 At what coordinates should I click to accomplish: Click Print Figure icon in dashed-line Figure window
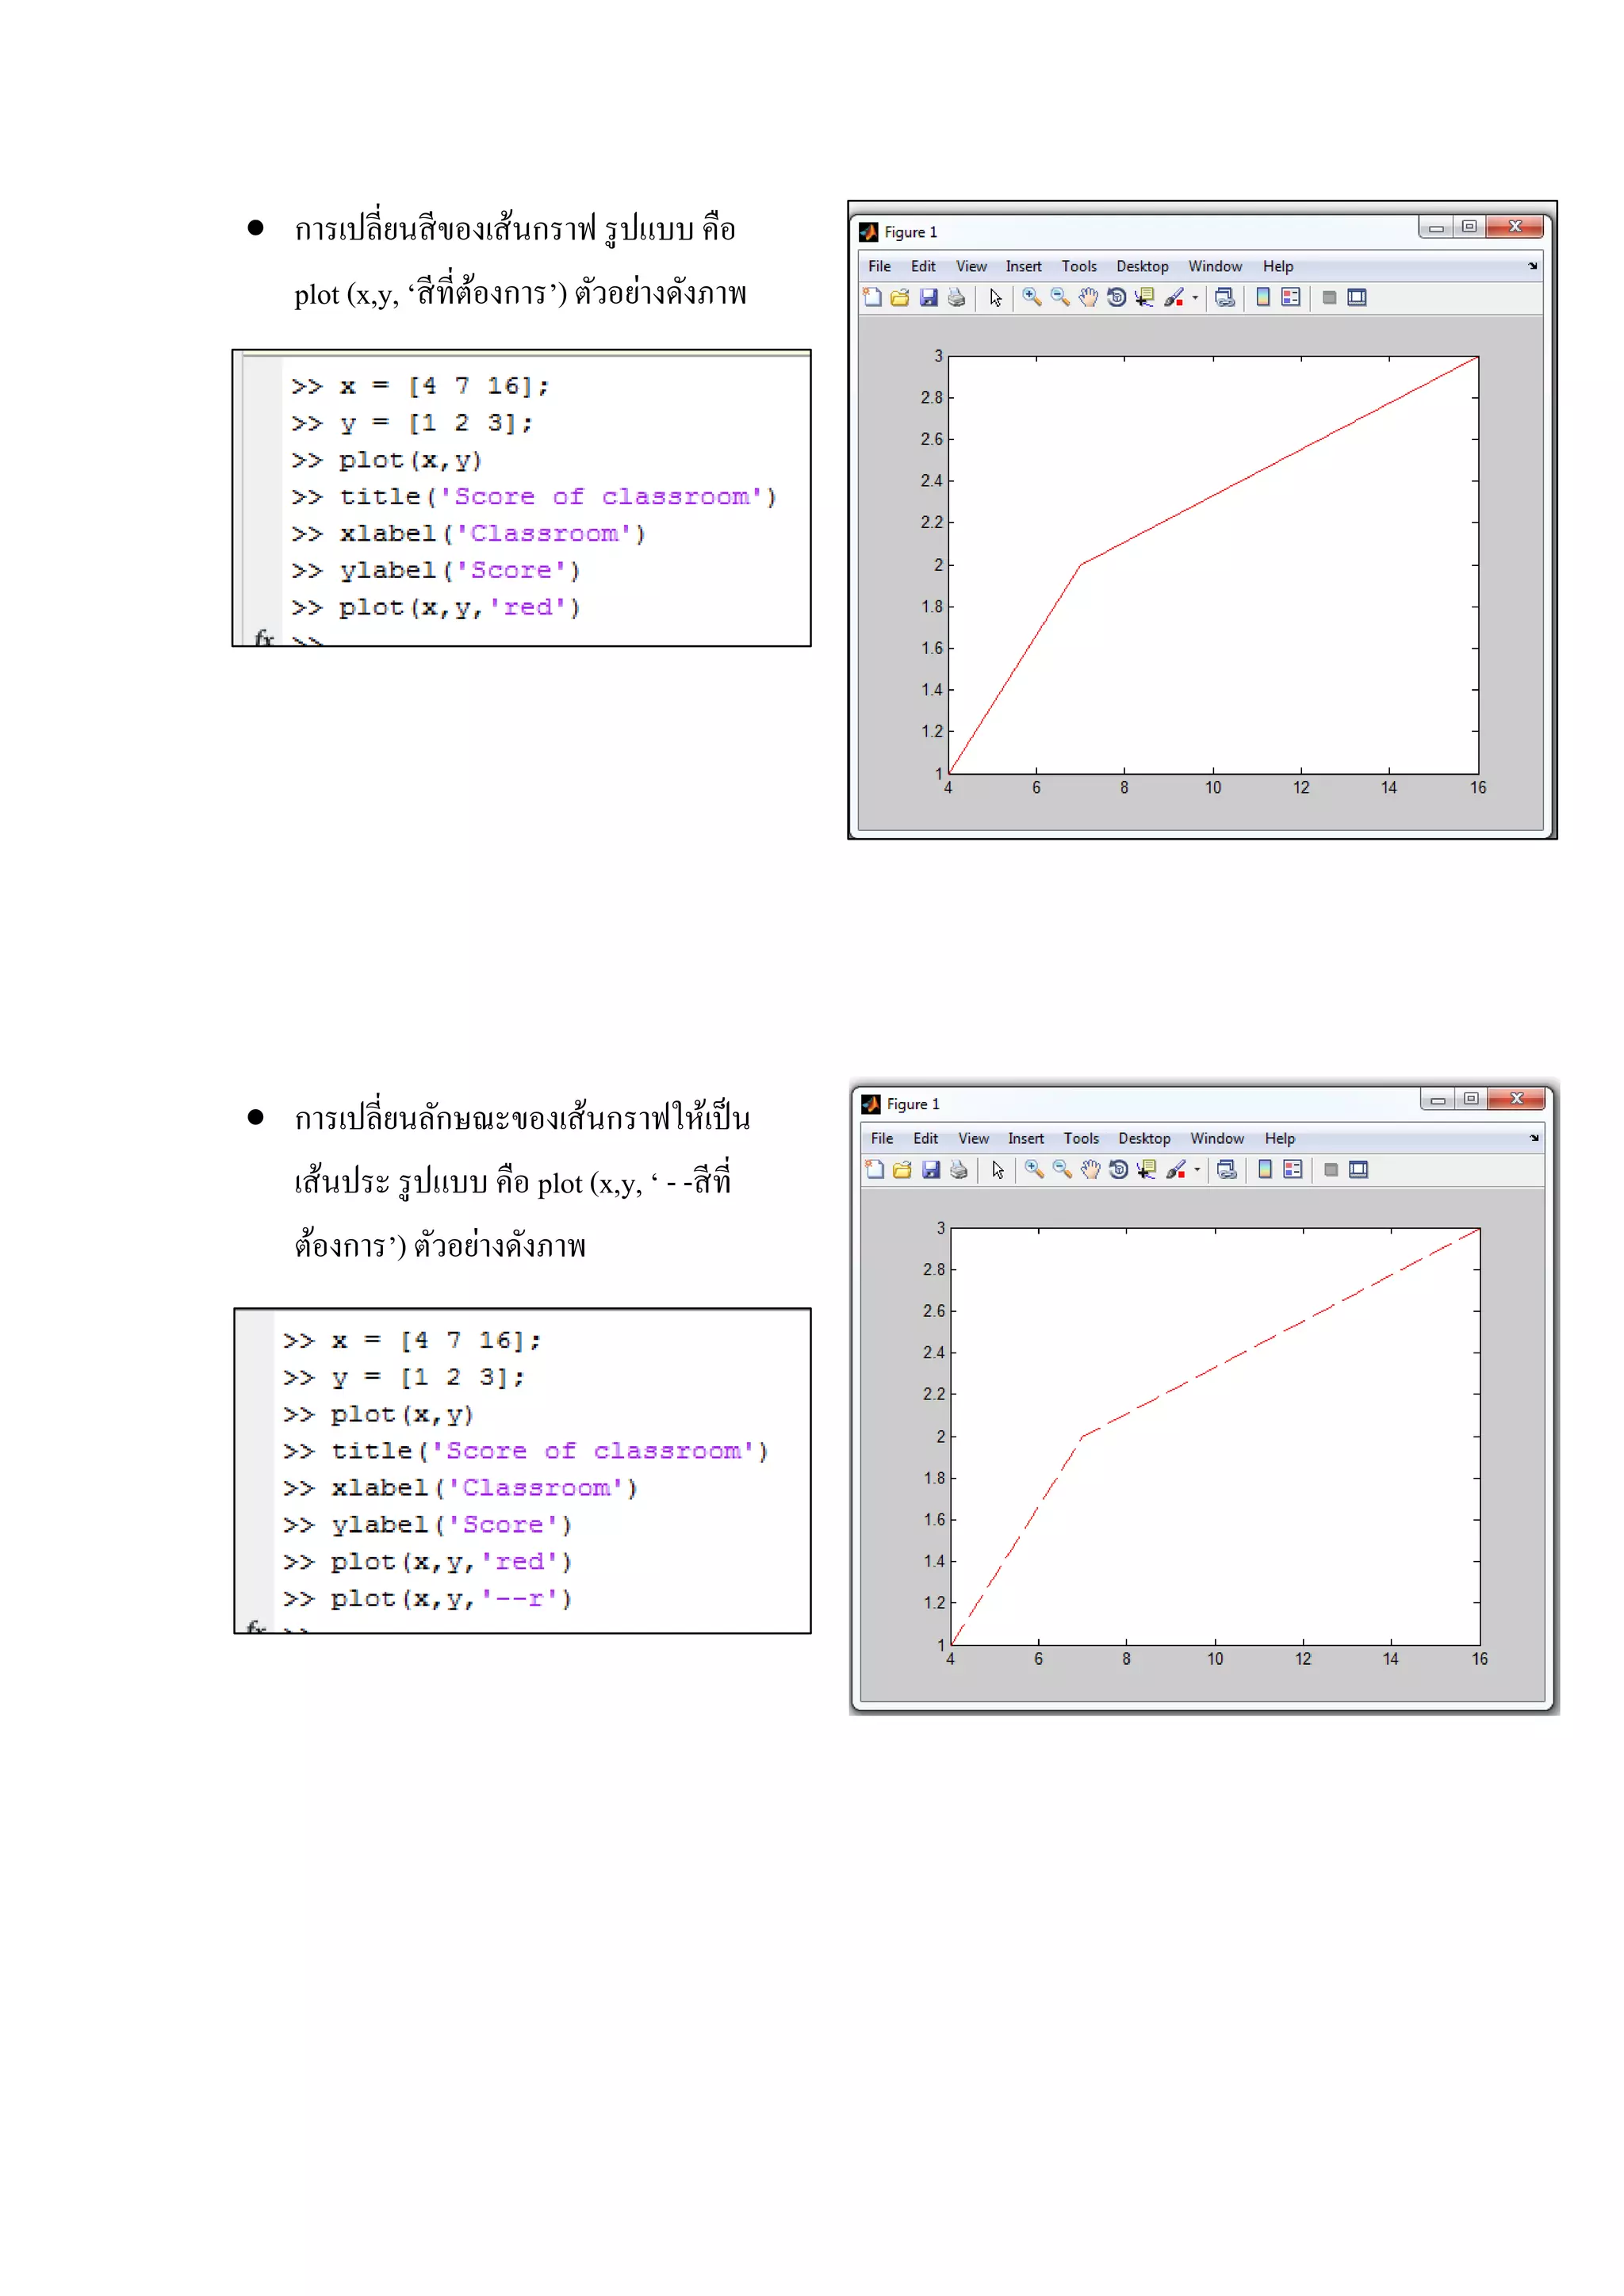[959, 1169]
